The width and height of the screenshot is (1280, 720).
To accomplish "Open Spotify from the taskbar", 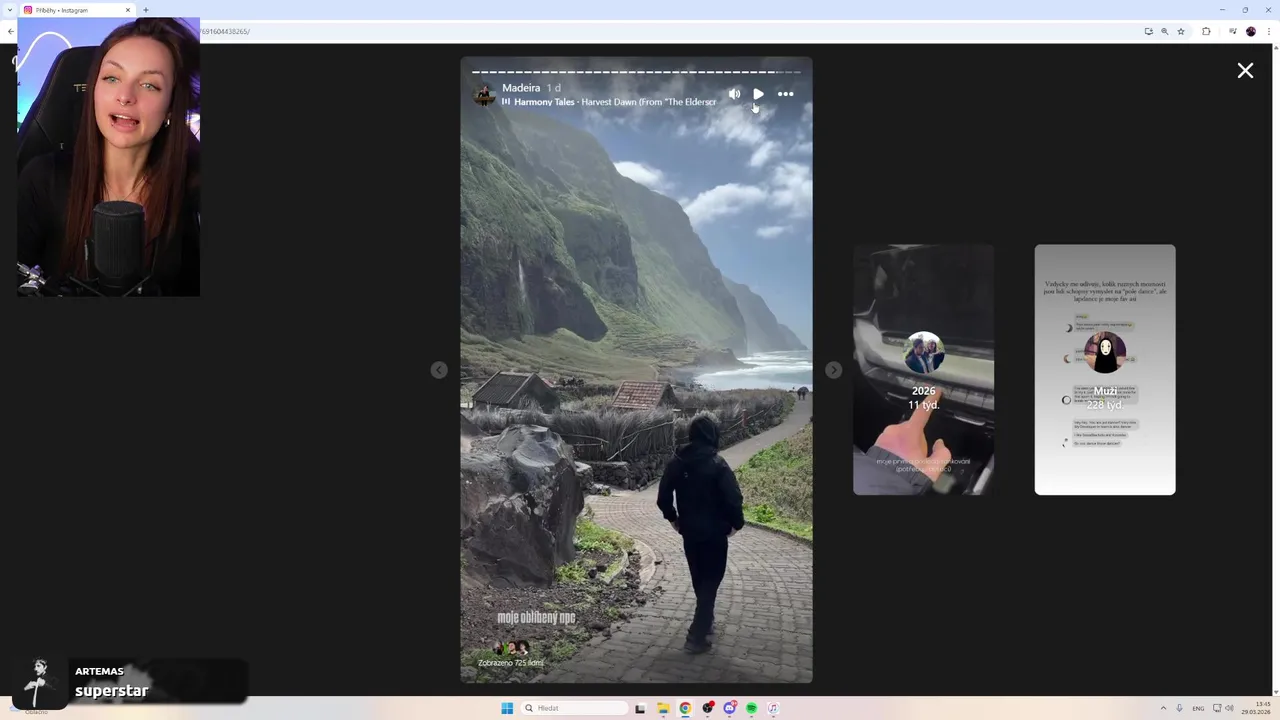I will coord(751,708).
